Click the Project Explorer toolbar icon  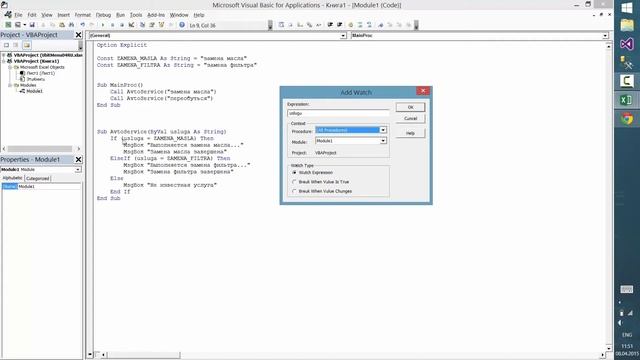(142, 25)
